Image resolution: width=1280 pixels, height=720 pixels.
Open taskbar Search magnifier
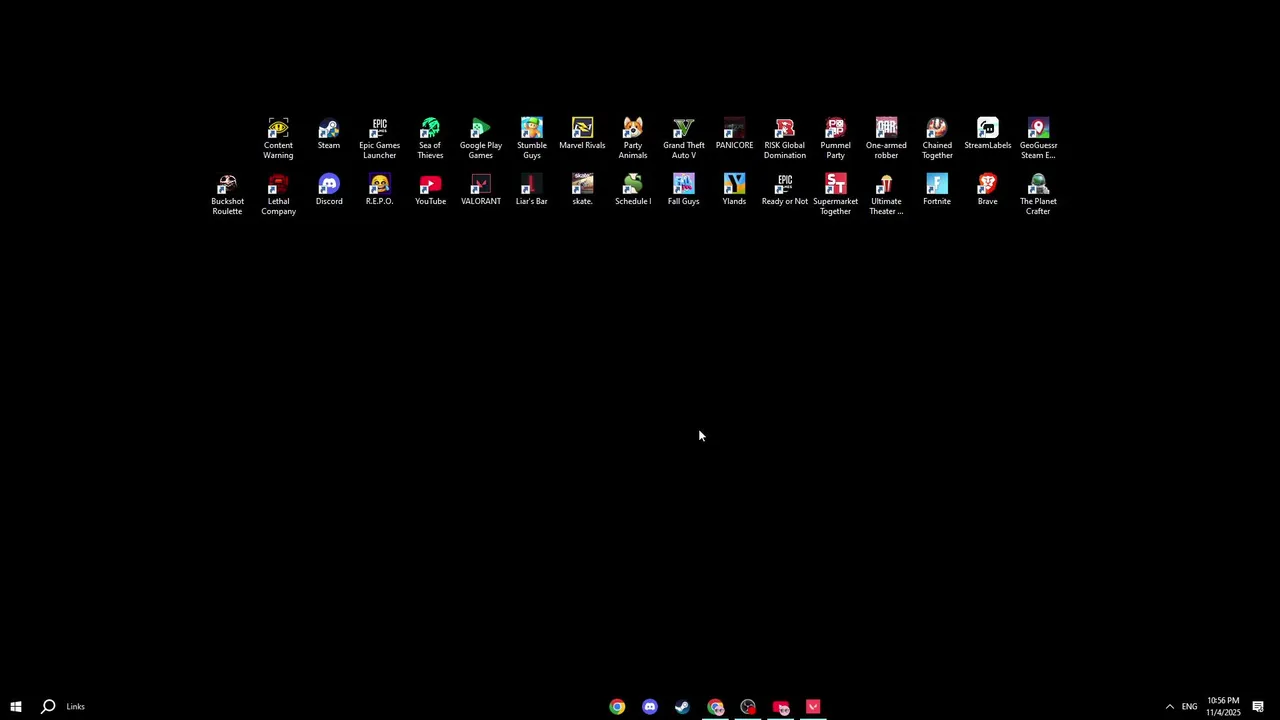click(x=47, y=707)
